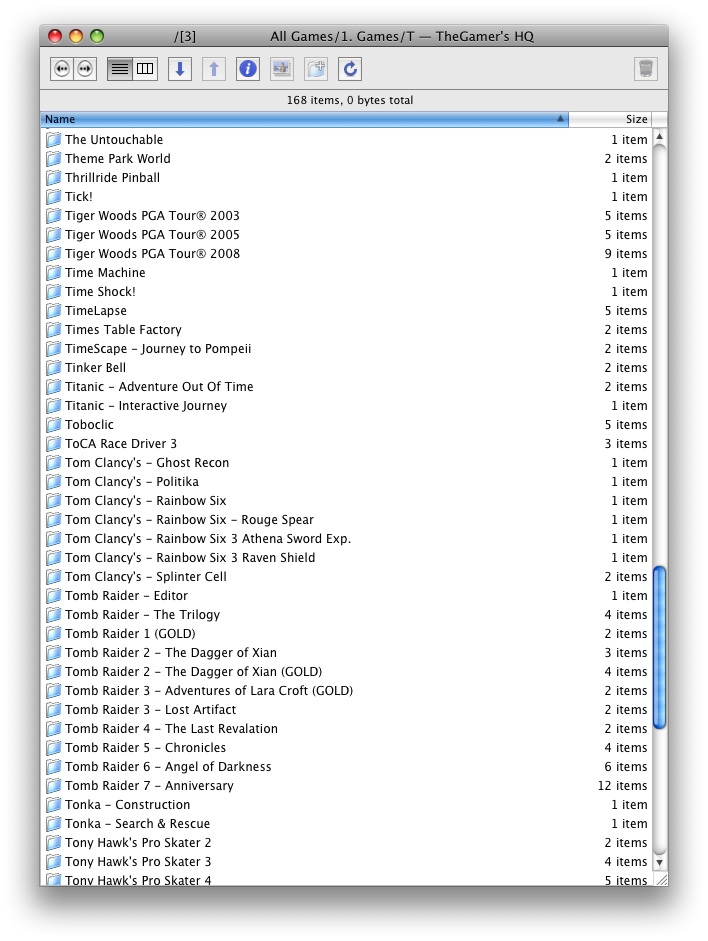The height and width of the screenshot is (941, 708).
Task: Click the image preview toolbar icon
Action: tap(282, 69)
